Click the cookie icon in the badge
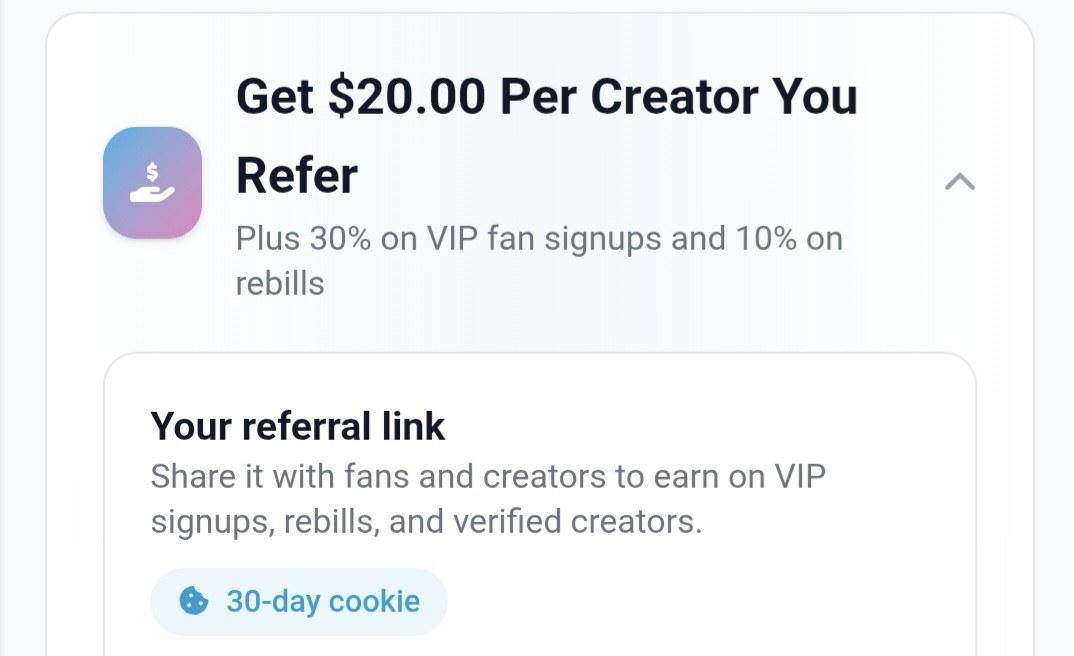The width and height of the screenshot is (1074, 656). coord(193,601)
